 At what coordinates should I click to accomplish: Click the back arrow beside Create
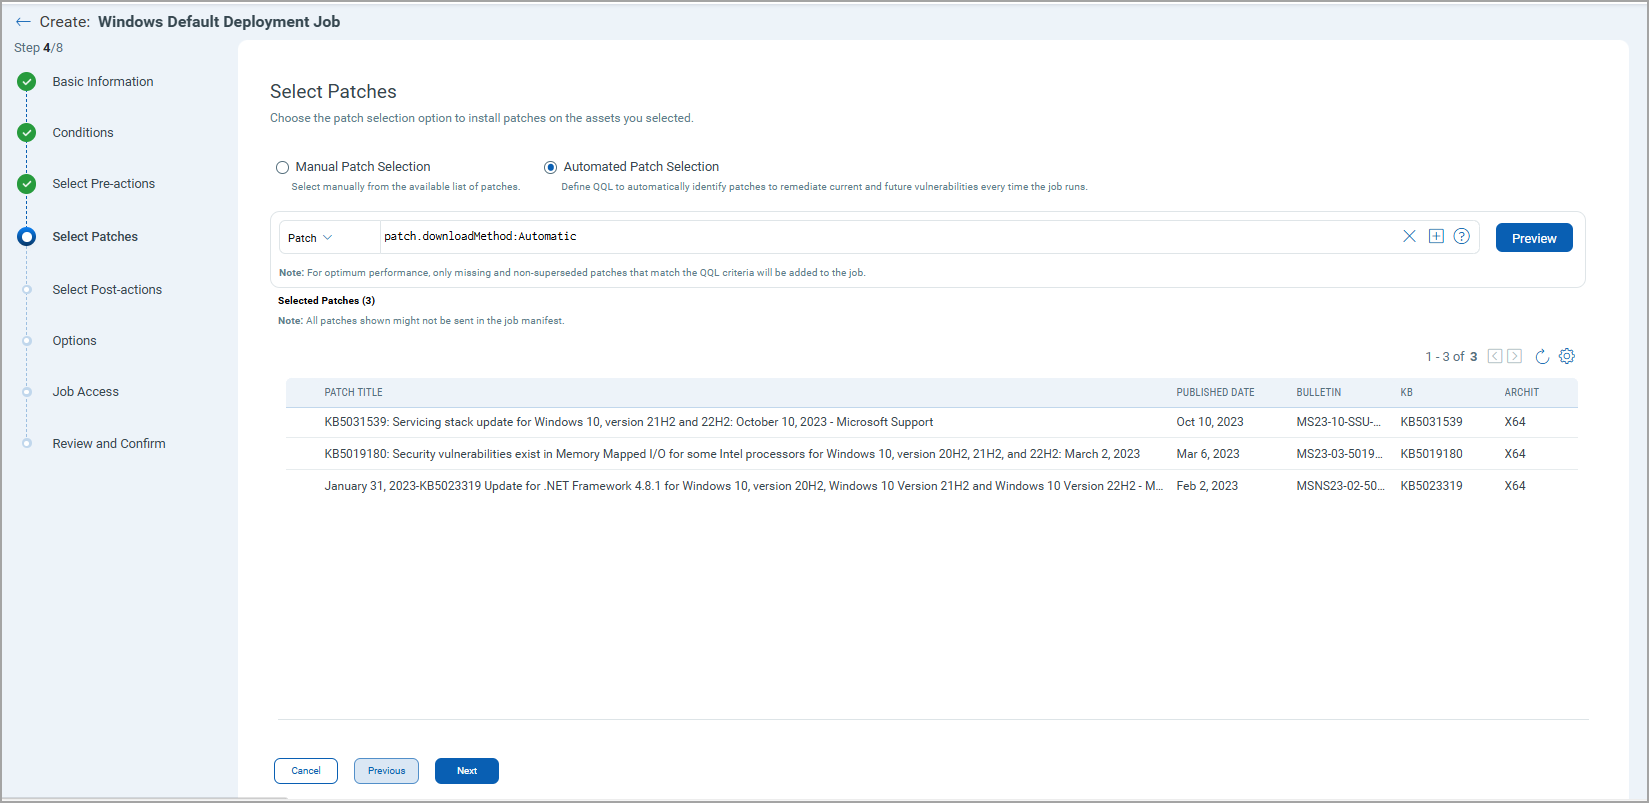[23, 22]
